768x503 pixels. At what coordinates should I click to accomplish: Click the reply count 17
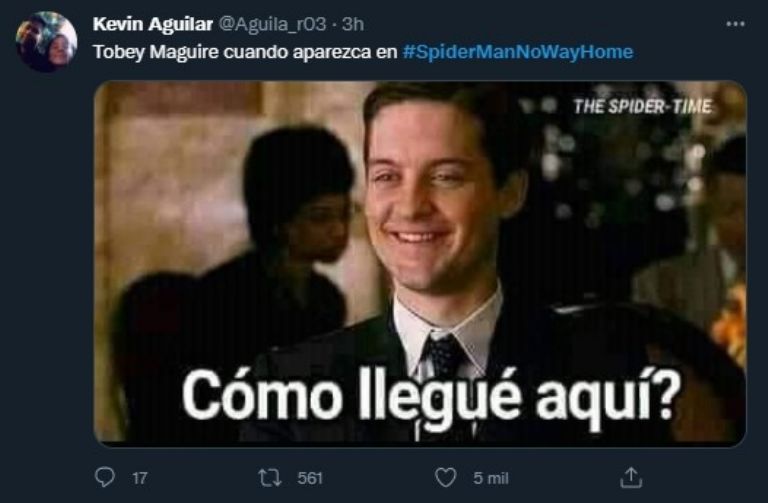click(140, 478)
